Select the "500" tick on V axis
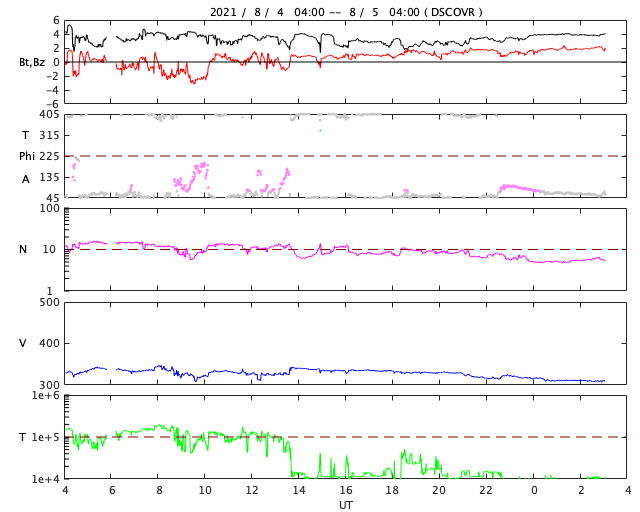Screen dimensions: 640x512 pos(49,303)
